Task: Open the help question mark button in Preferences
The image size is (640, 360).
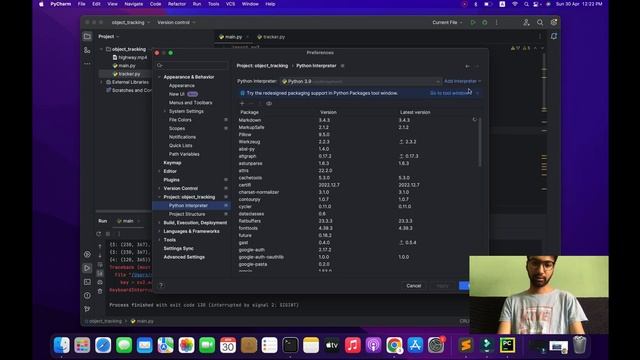Action: tap(161, 285)
